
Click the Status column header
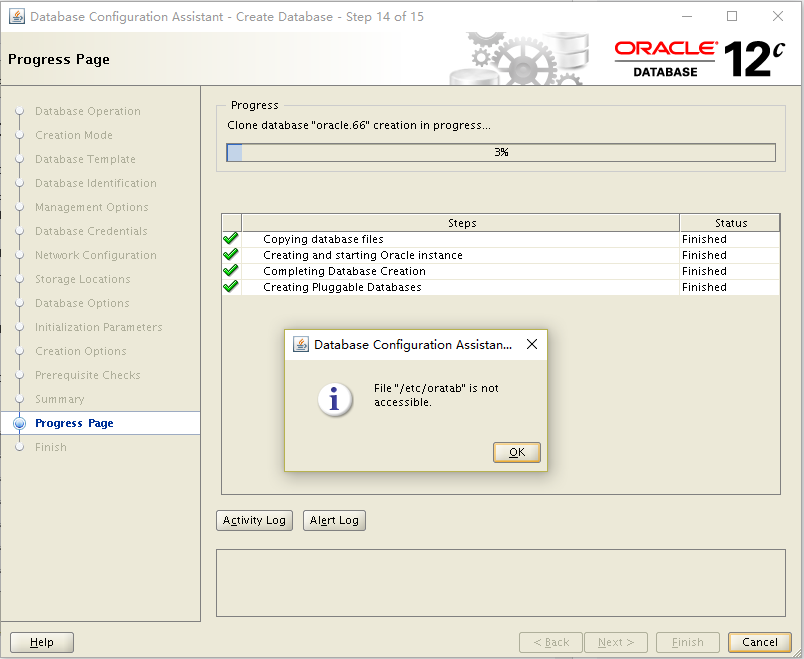pyautogui.click(x=730, y=223)
